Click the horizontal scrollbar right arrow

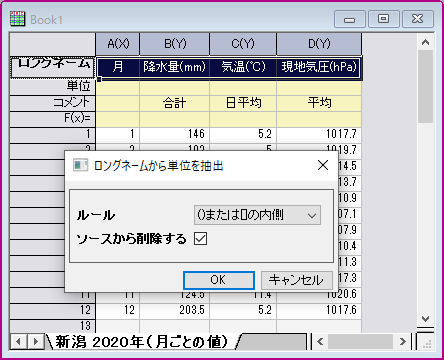click(403, 341)
